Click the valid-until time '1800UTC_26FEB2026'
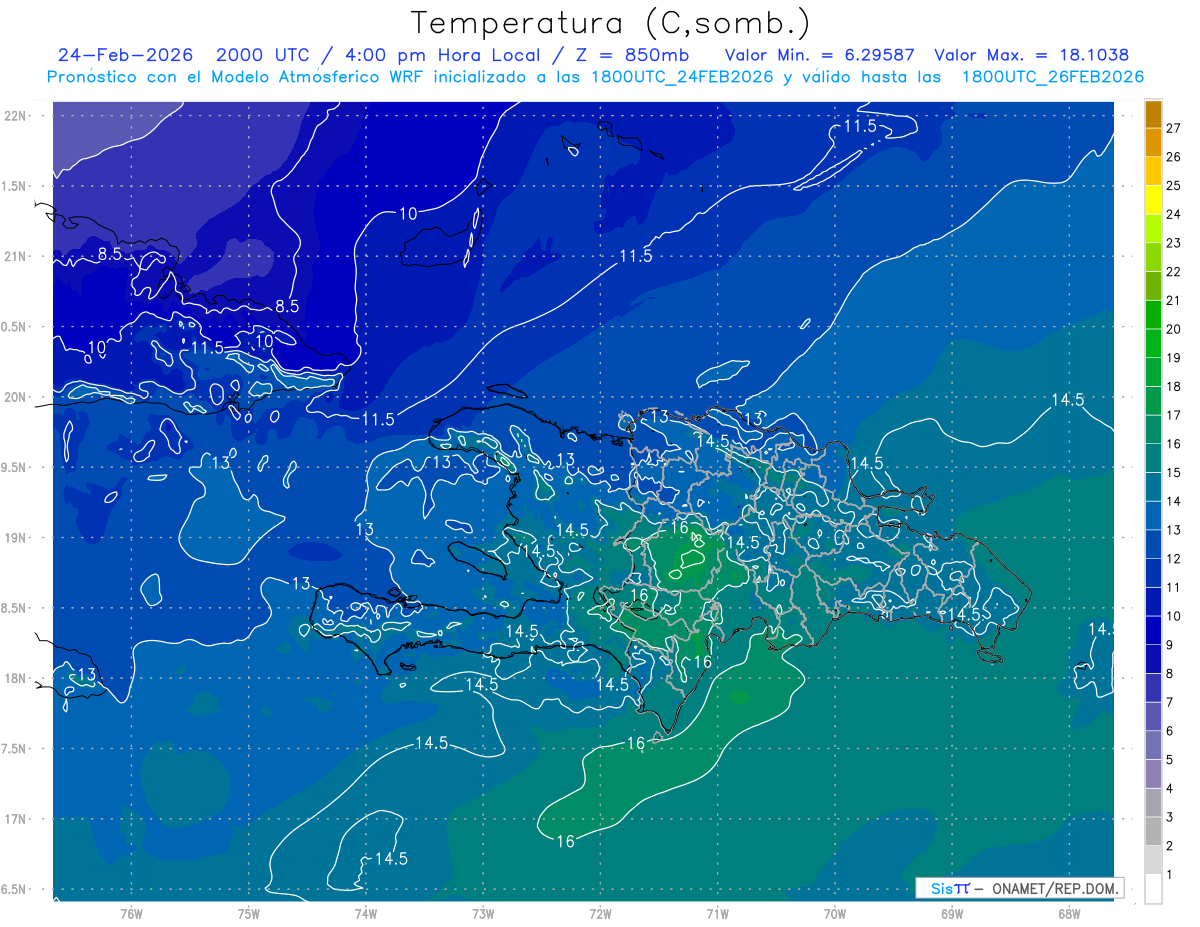Image resolution: width=1200 pixels, height=927 pixels. tap(1052, 77)
